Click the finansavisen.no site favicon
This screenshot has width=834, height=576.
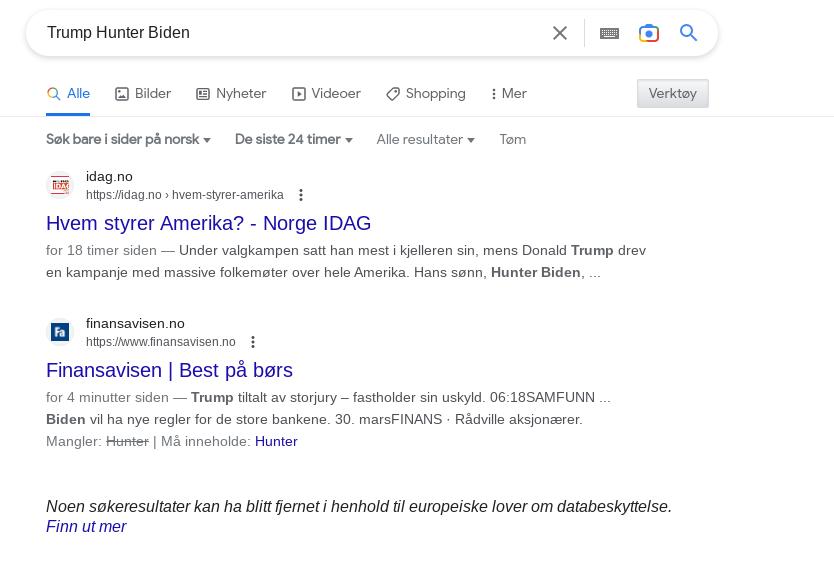click(60, 332)
